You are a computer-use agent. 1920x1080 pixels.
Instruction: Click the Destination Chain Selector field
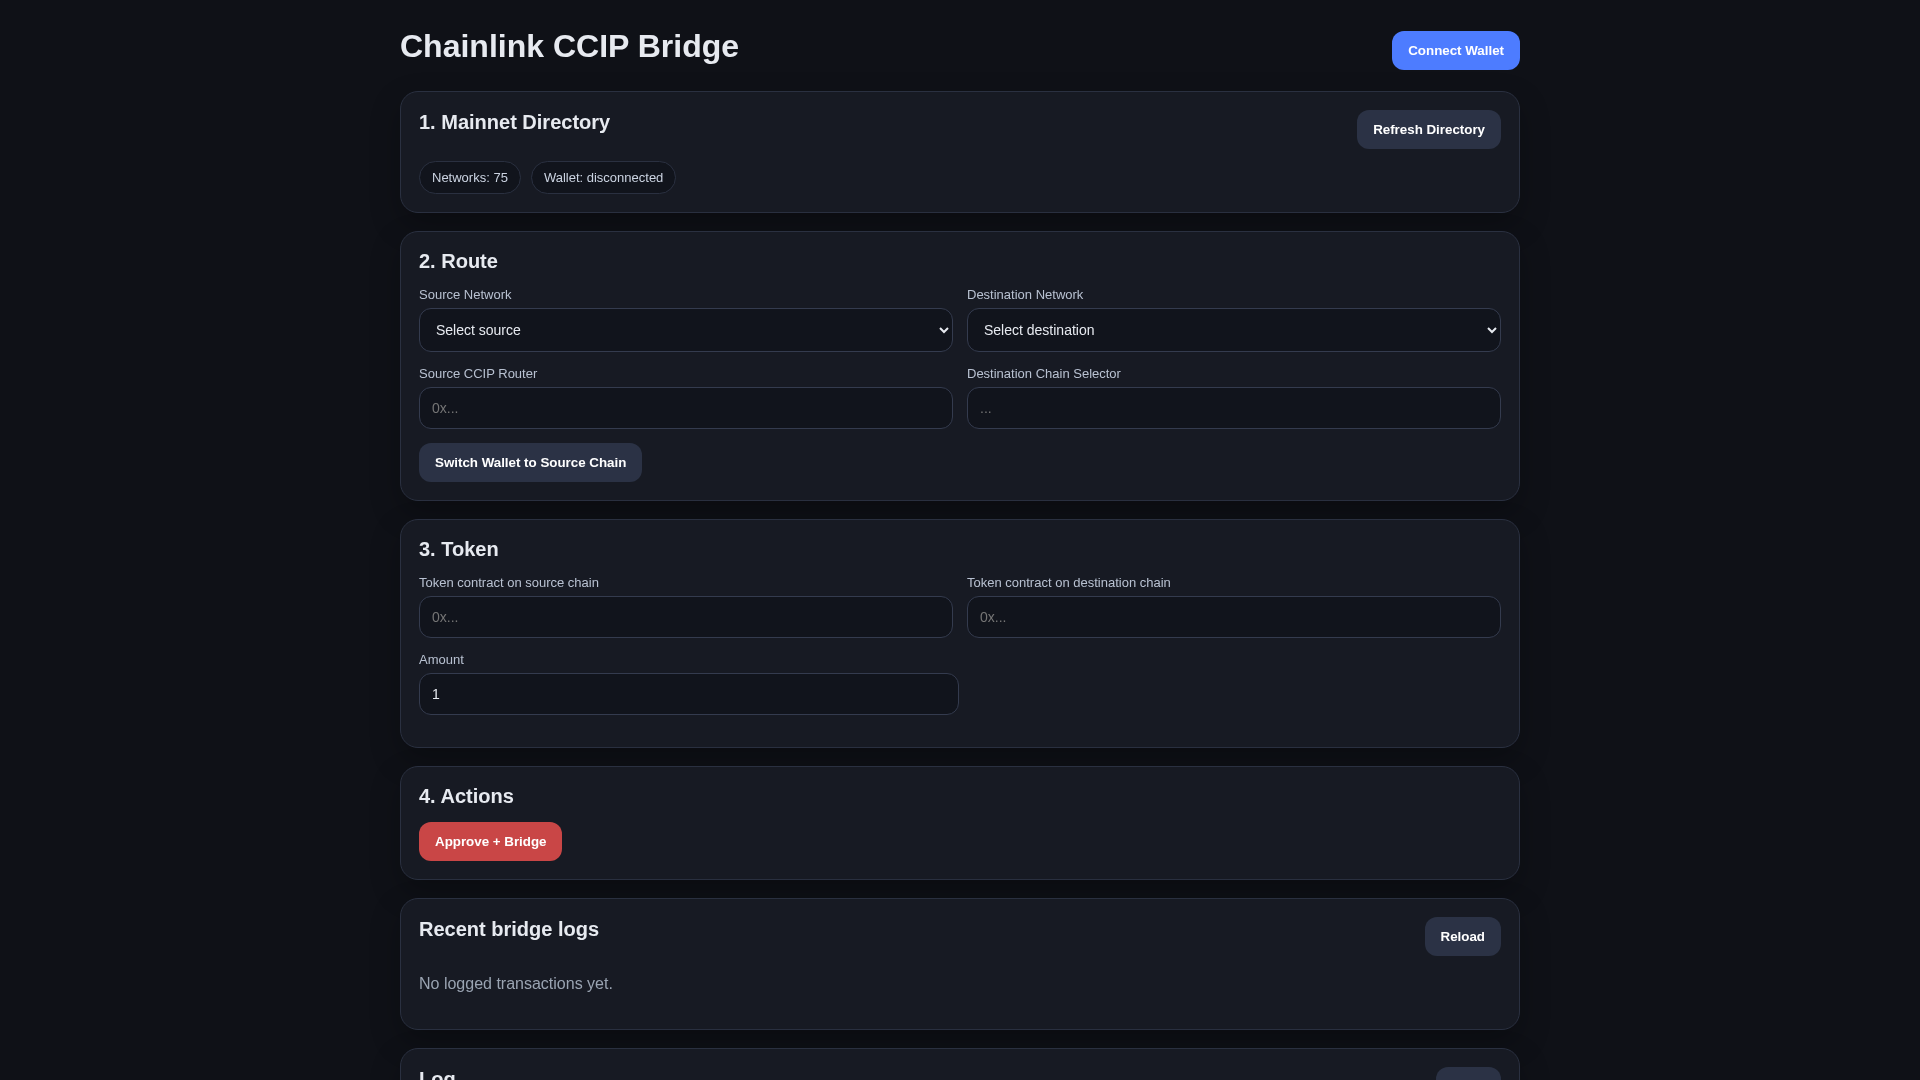1233,408
